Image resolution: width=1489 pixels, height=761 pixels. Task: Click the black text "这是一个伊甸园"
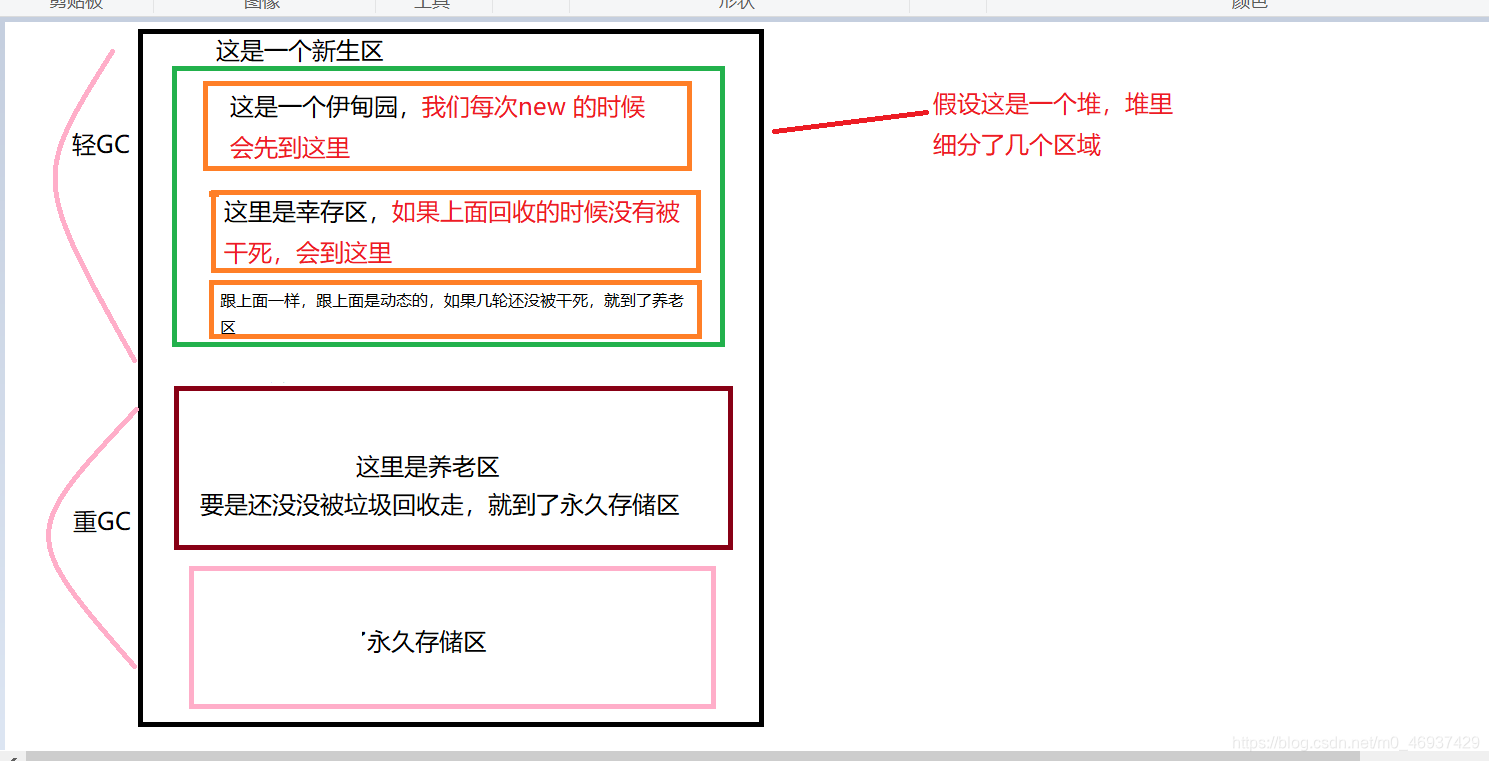pos(314,107)
